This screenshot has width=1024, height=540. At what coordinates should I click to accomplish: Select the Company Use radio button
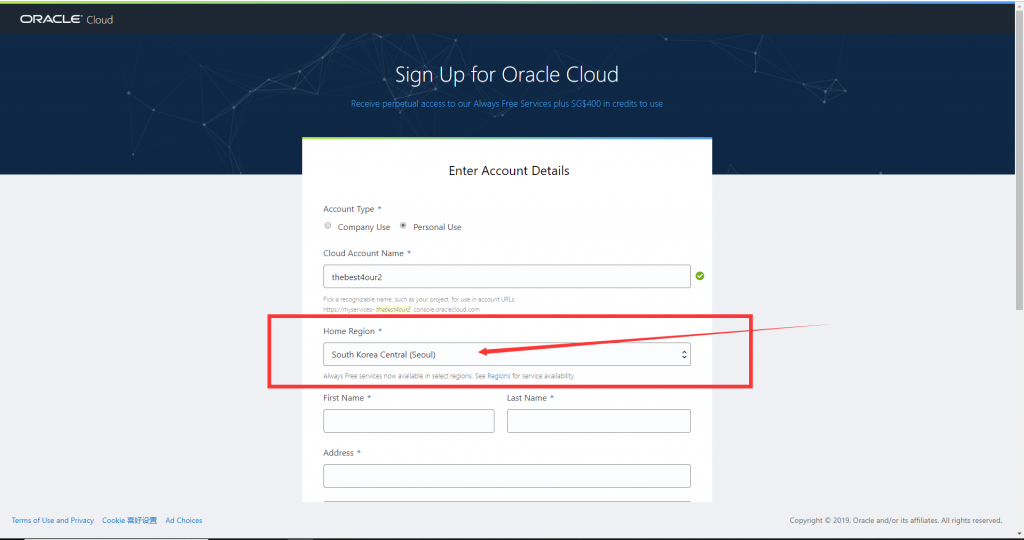328,226
